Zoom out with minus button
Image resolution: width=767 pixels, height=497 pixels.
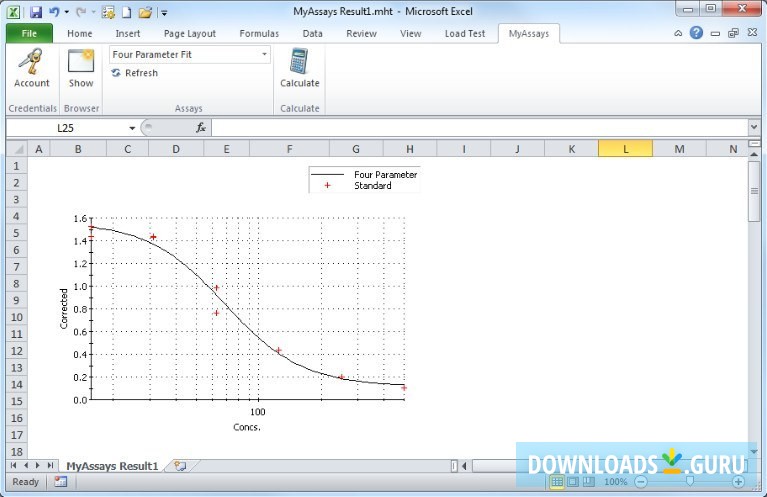pyautogui.click(x=640, y=482)
